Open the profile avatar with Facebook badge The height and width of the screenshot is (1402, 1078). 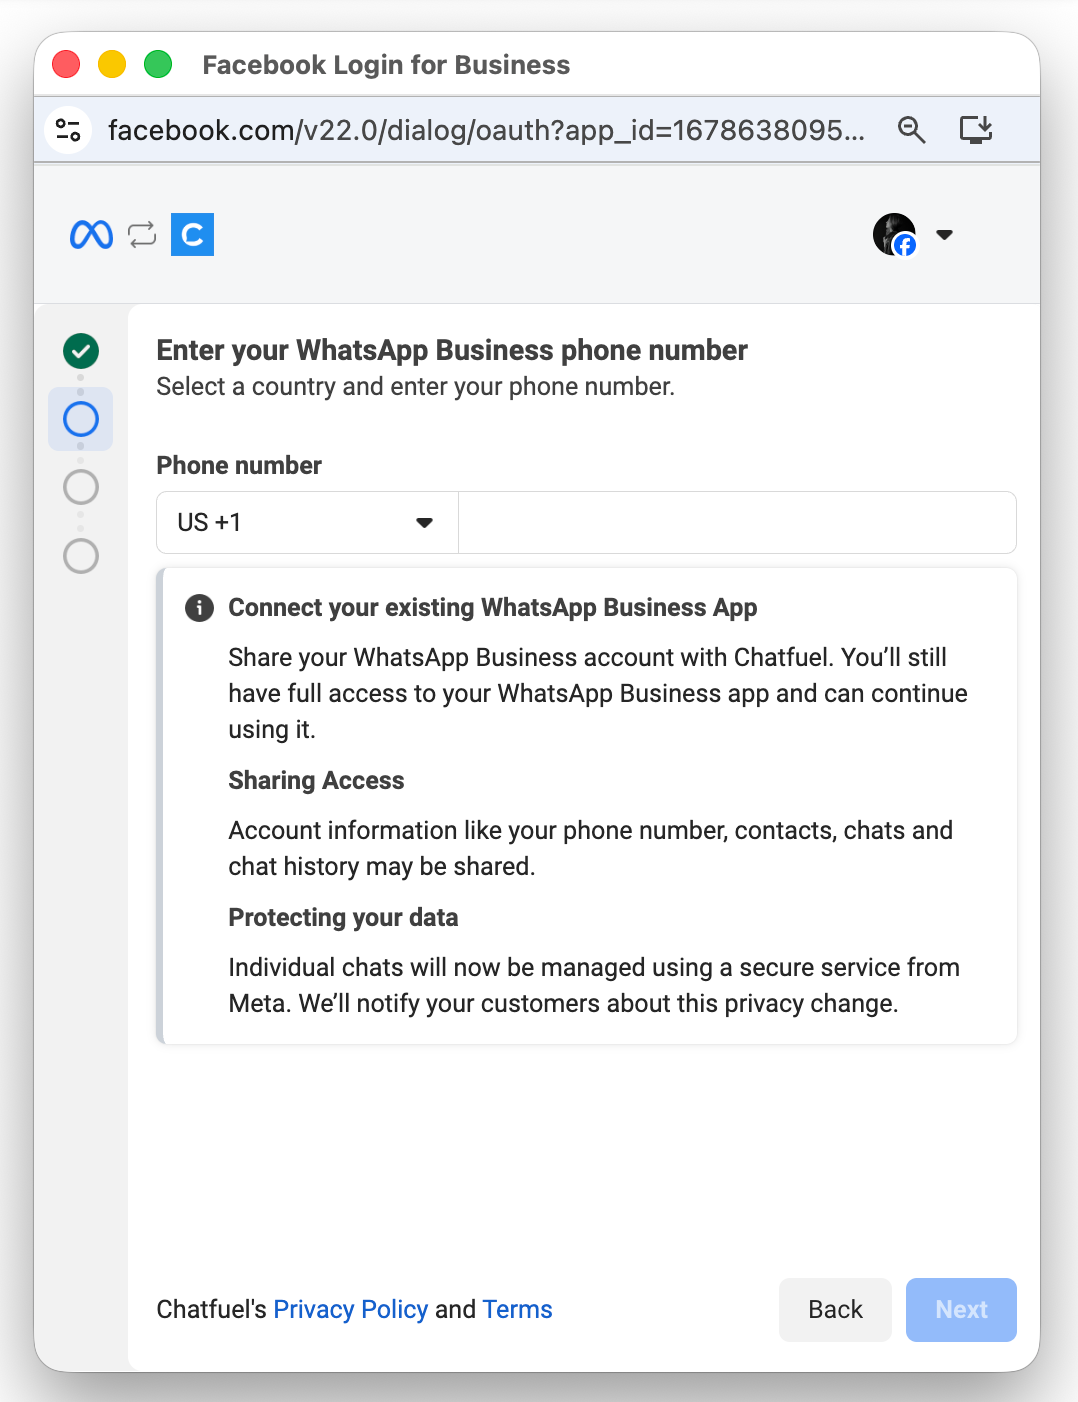pos(895,235)
